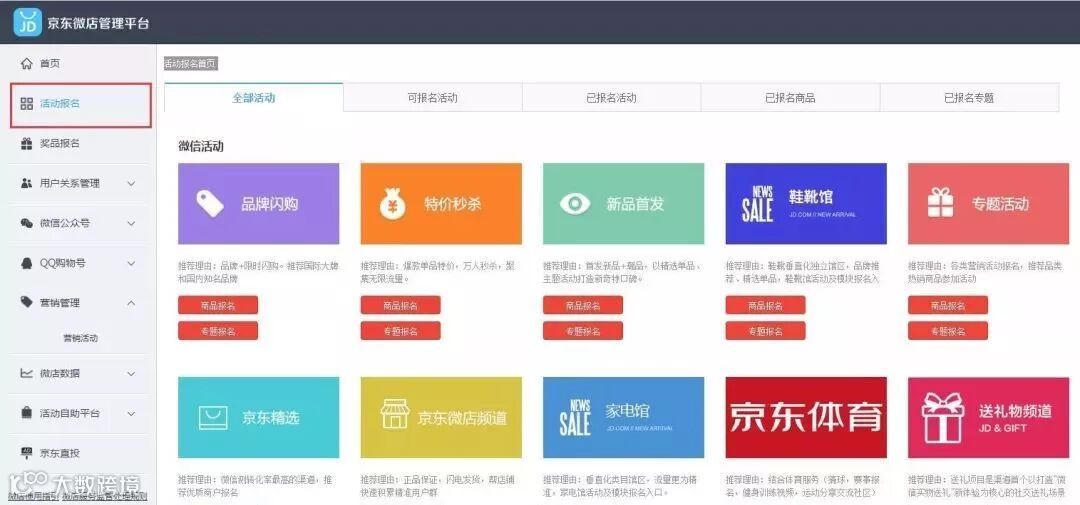Open 营销活动 submenu item

81,338
